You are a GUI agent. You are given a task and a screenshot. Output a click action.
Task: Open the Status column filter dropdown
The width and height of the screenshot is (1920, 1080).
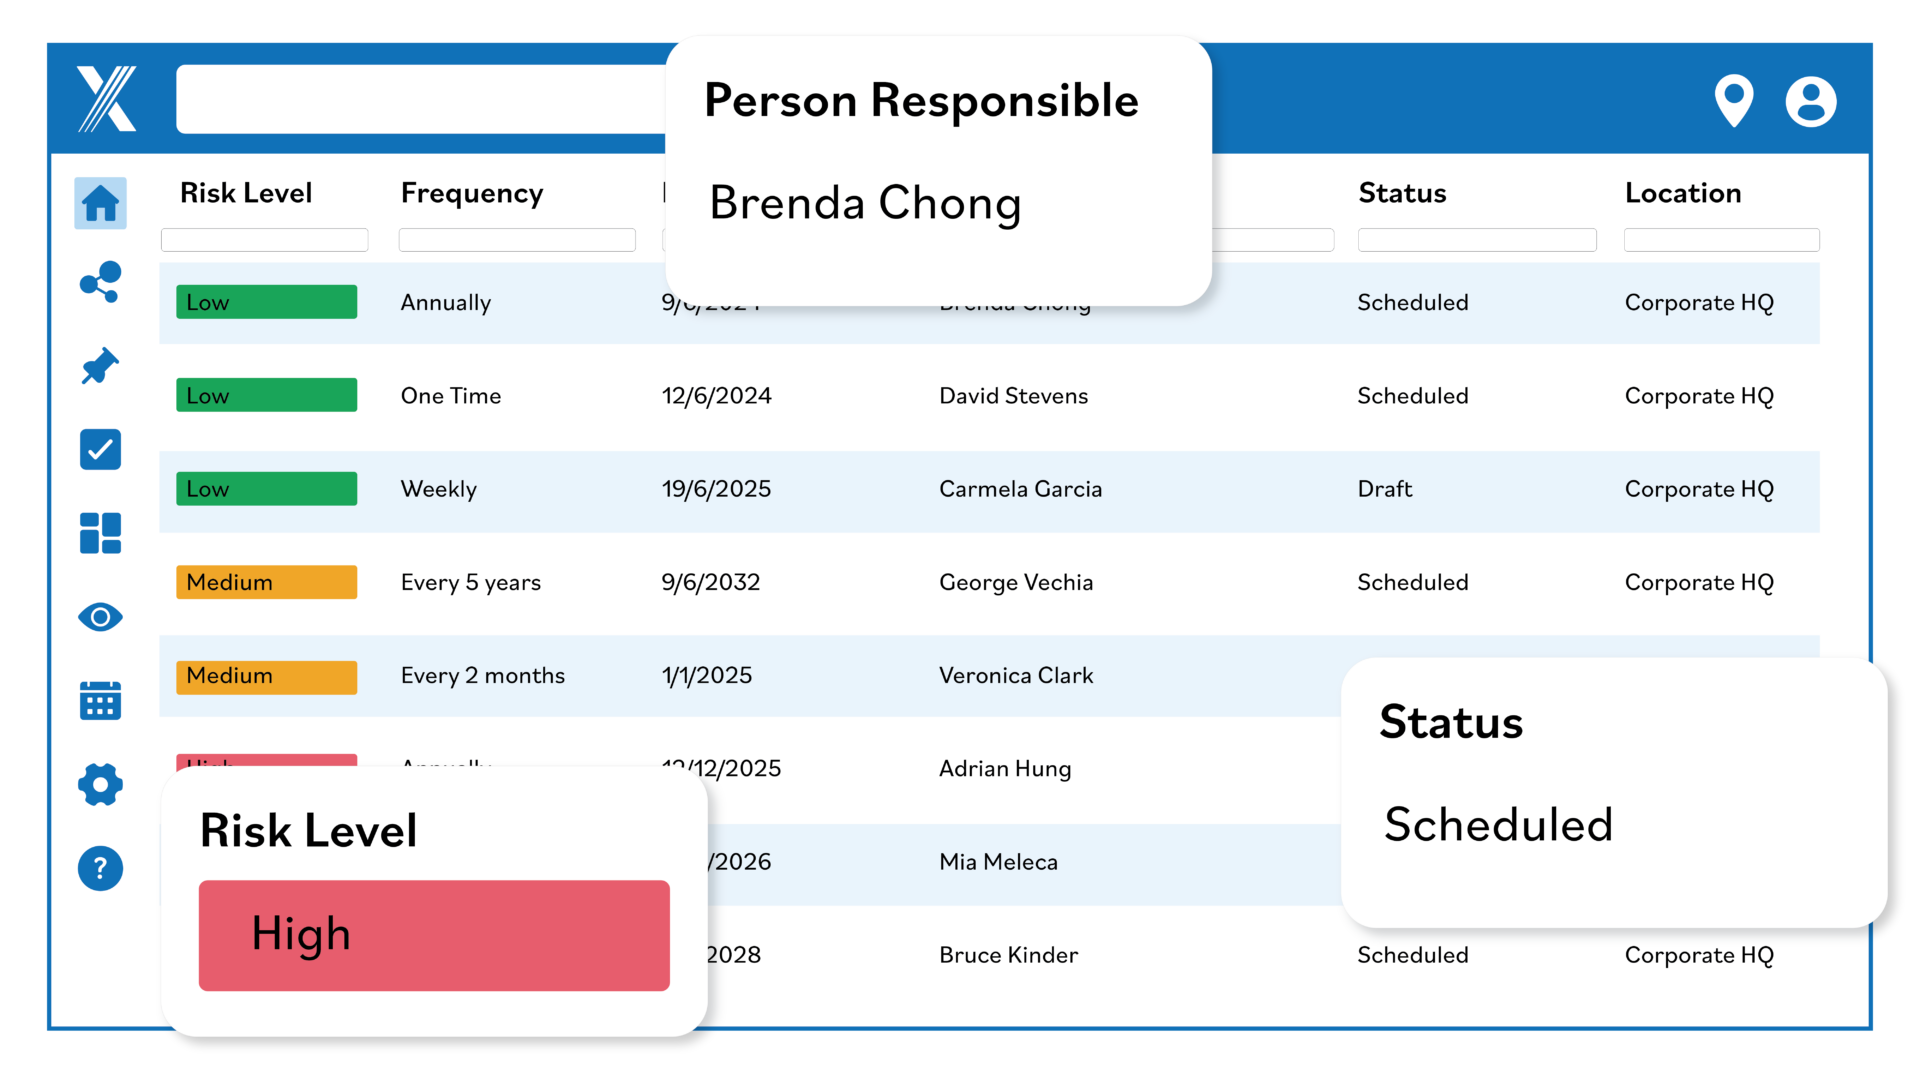(x=1476, y=239)
